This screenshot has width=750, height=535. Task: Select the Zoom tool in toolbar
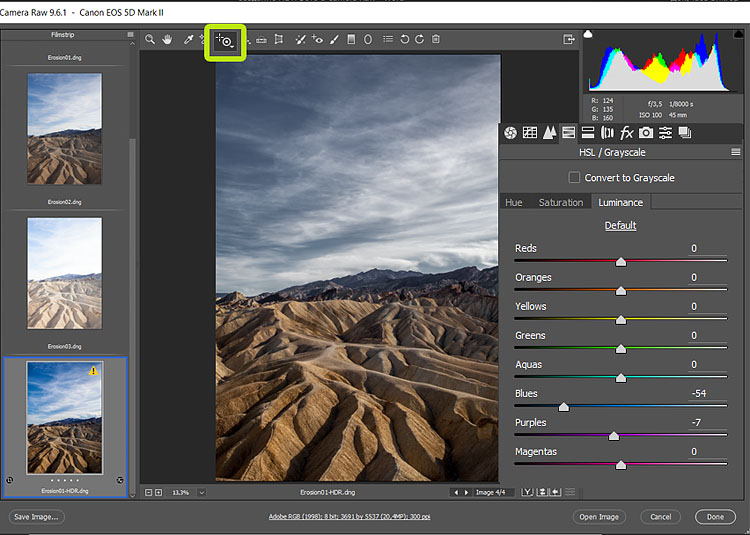pos(150,40)
